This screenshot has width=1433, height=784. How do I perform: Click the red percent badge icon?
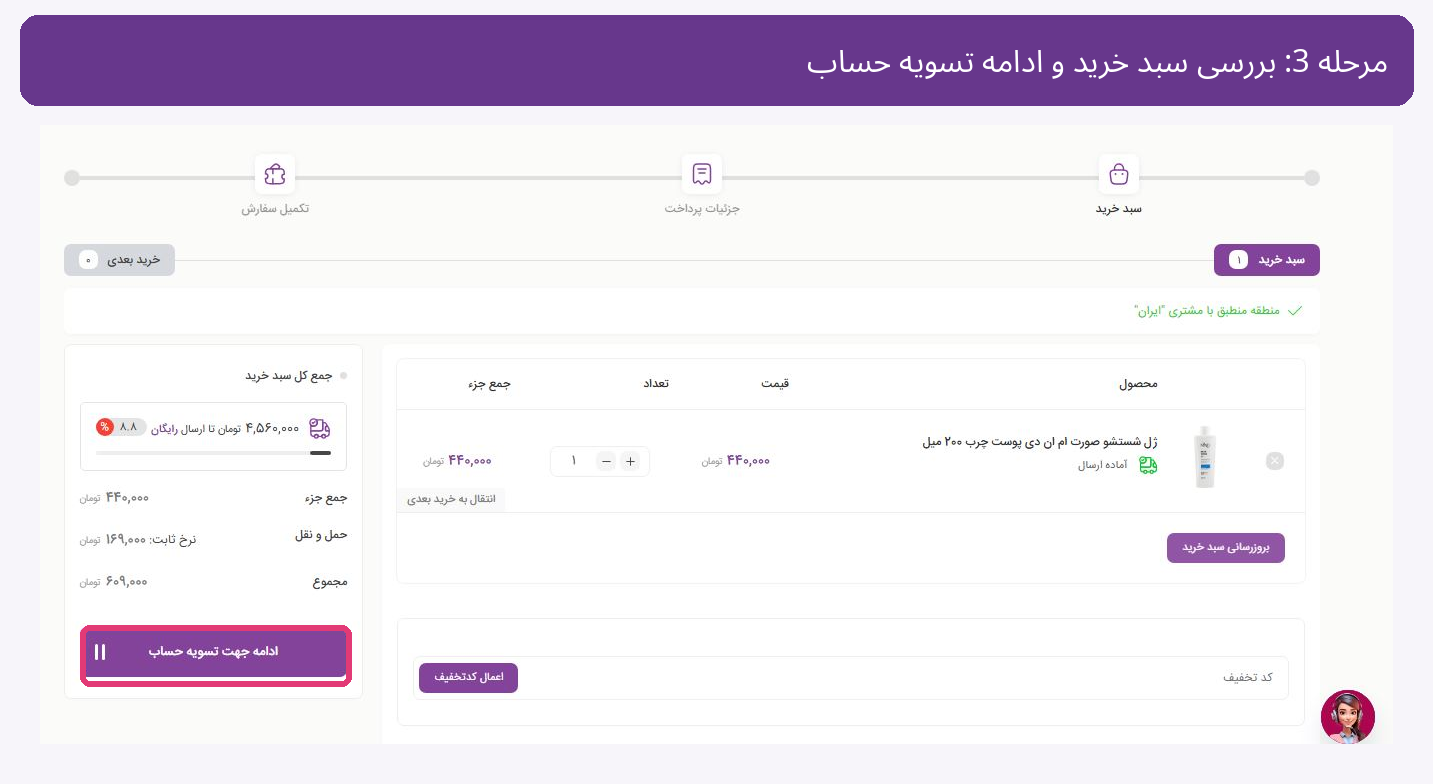tap(105, 427)
